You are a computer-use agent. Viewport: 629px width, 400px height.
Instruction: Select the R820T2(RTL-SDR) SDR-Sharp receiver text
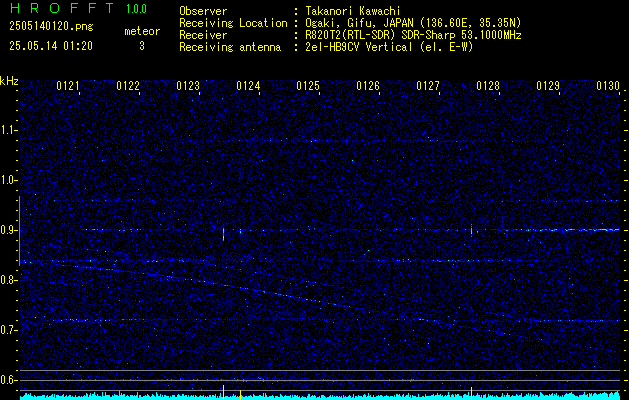[413, 35]
